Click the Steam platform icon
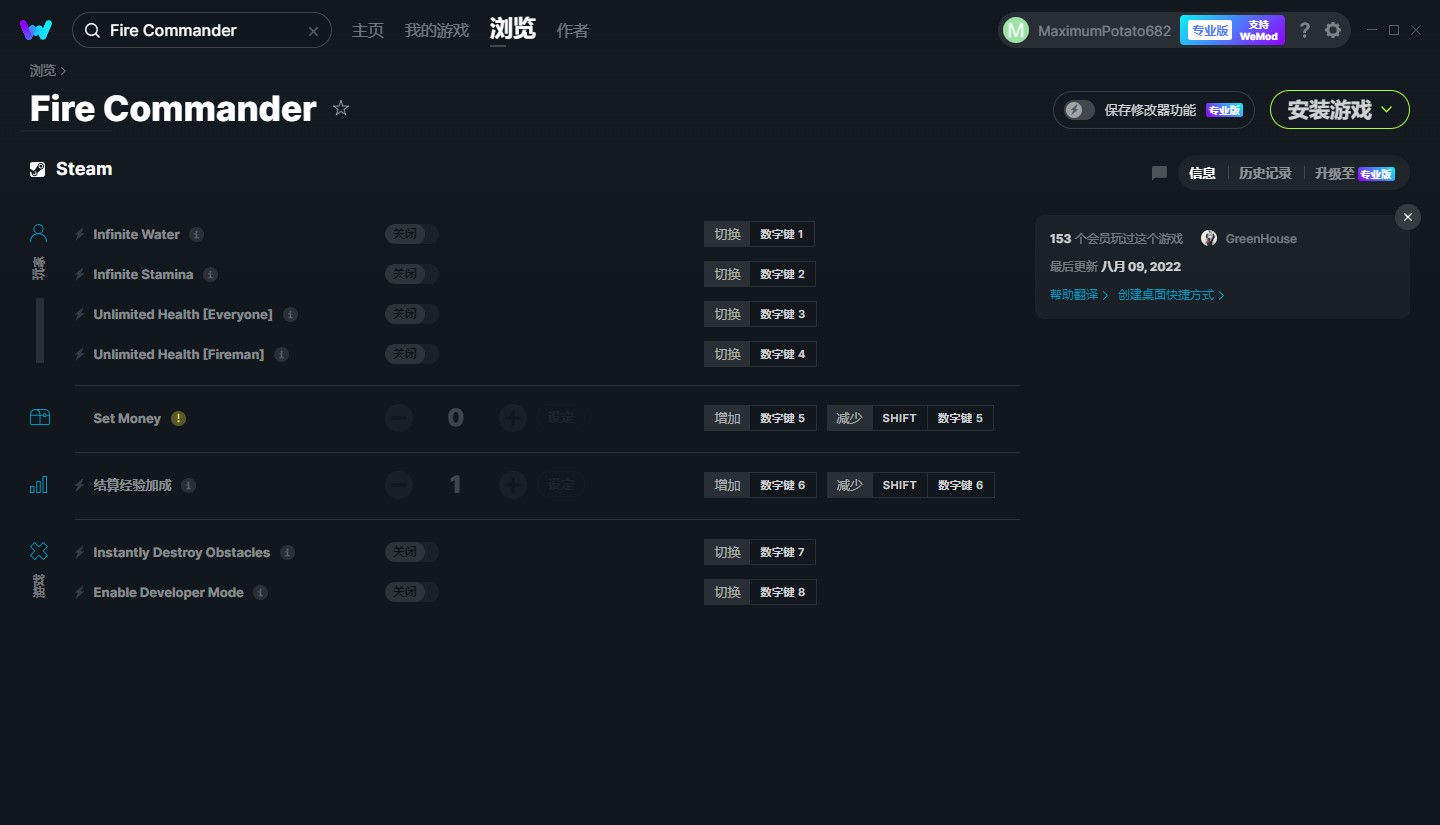1440x825 pixels. pyautogui.click(x=38, y=169)
